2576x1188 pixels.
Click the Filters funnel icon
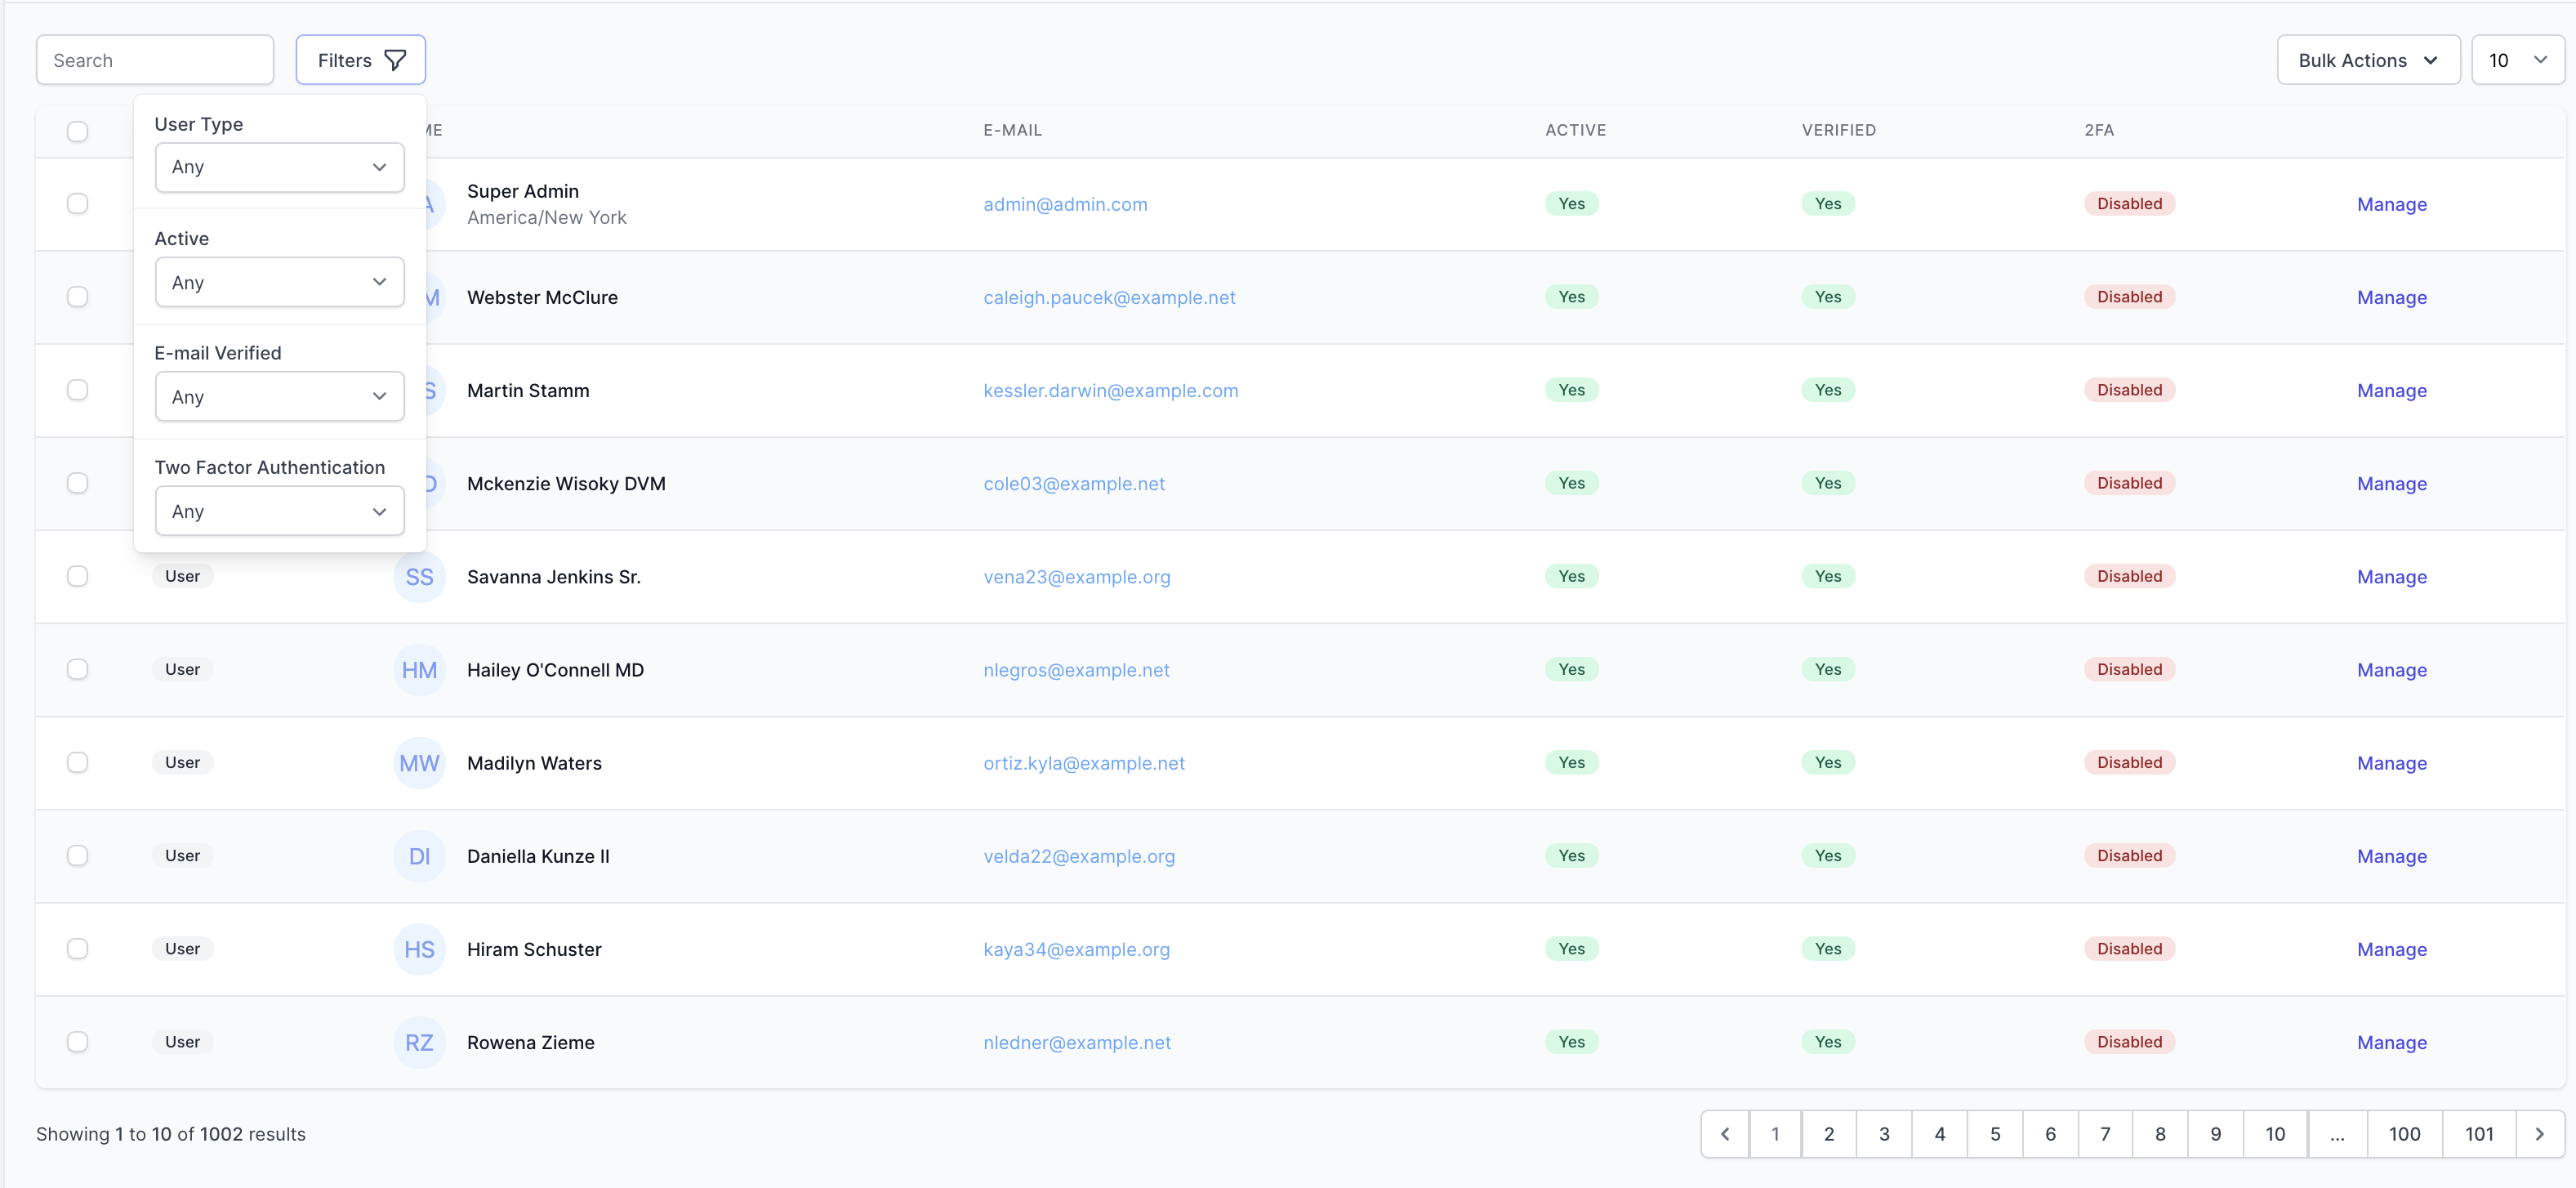395,61
